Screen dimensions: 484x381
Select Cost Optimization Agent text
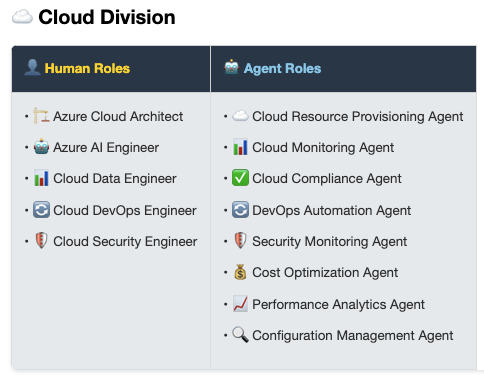pyautogui.click(x=325, y=273)
